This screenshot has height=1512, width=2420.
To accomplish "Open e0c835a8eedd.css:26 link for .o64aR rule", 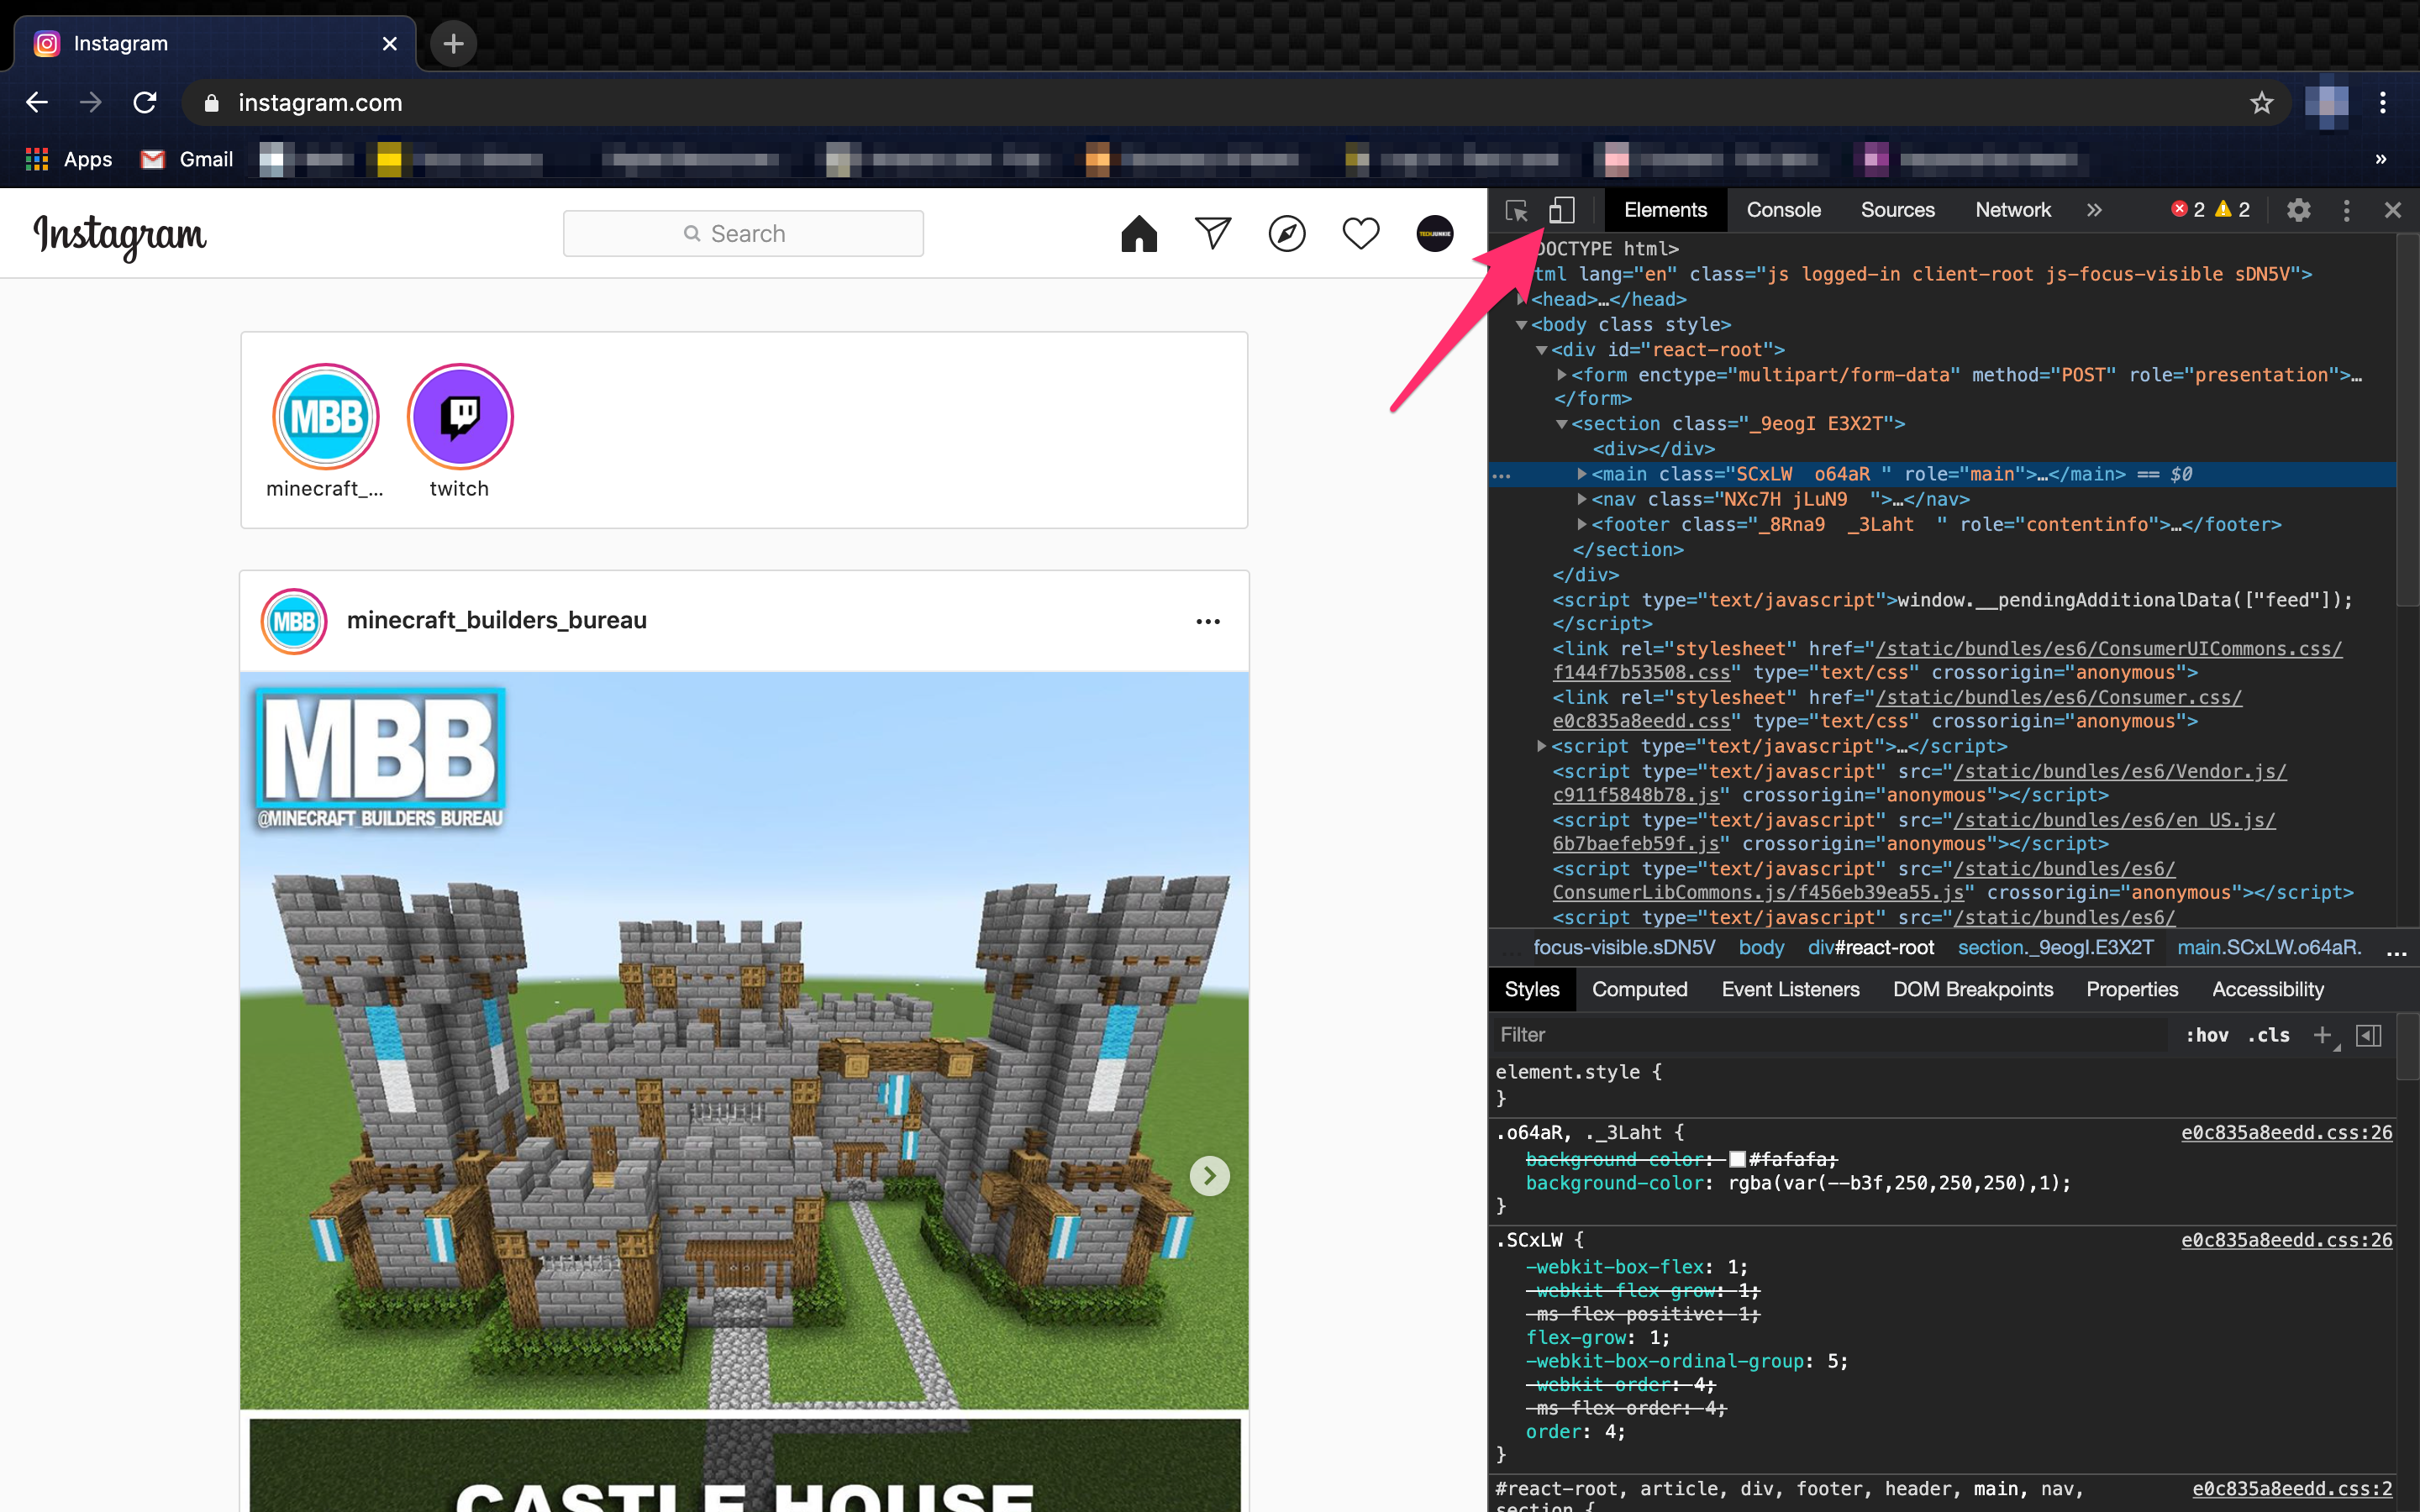I will click(x=2286, y=1132).
